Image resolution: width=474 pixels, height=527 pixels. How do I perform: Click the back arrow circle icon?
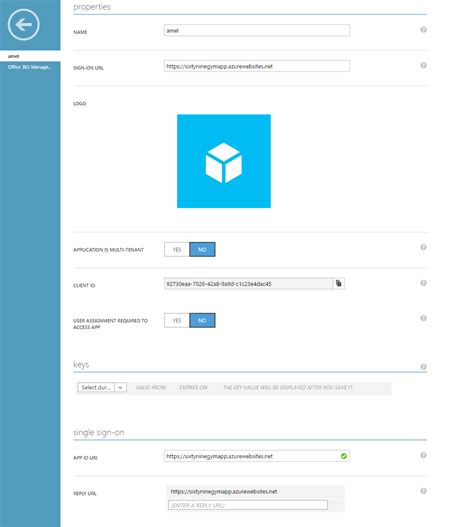click(x=24, y=25)
